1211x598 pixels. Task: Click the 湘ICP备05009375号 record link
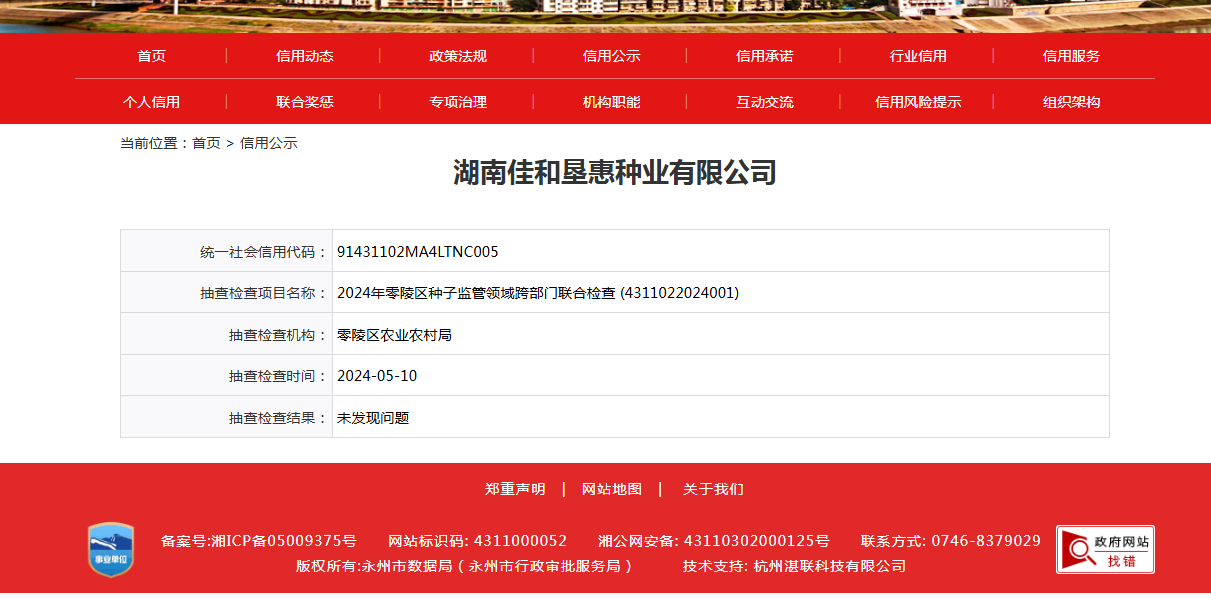[284, 541]
